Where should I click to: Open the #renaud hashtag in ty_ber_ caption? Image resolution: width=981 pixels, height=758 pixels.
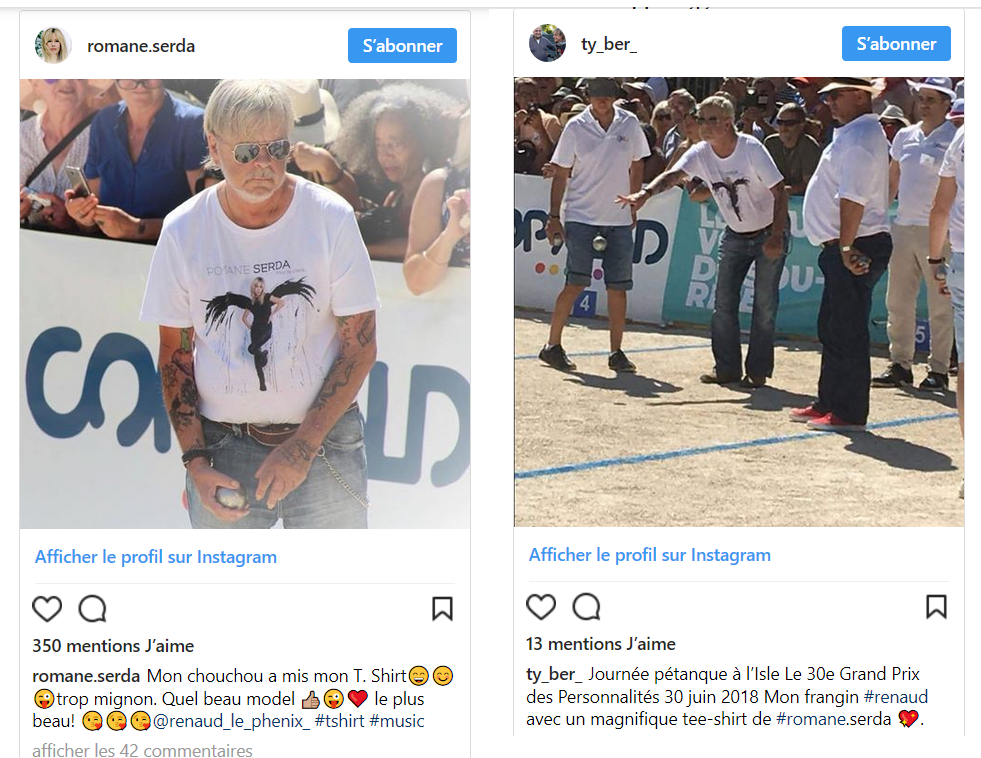click(x=896, y=697)
